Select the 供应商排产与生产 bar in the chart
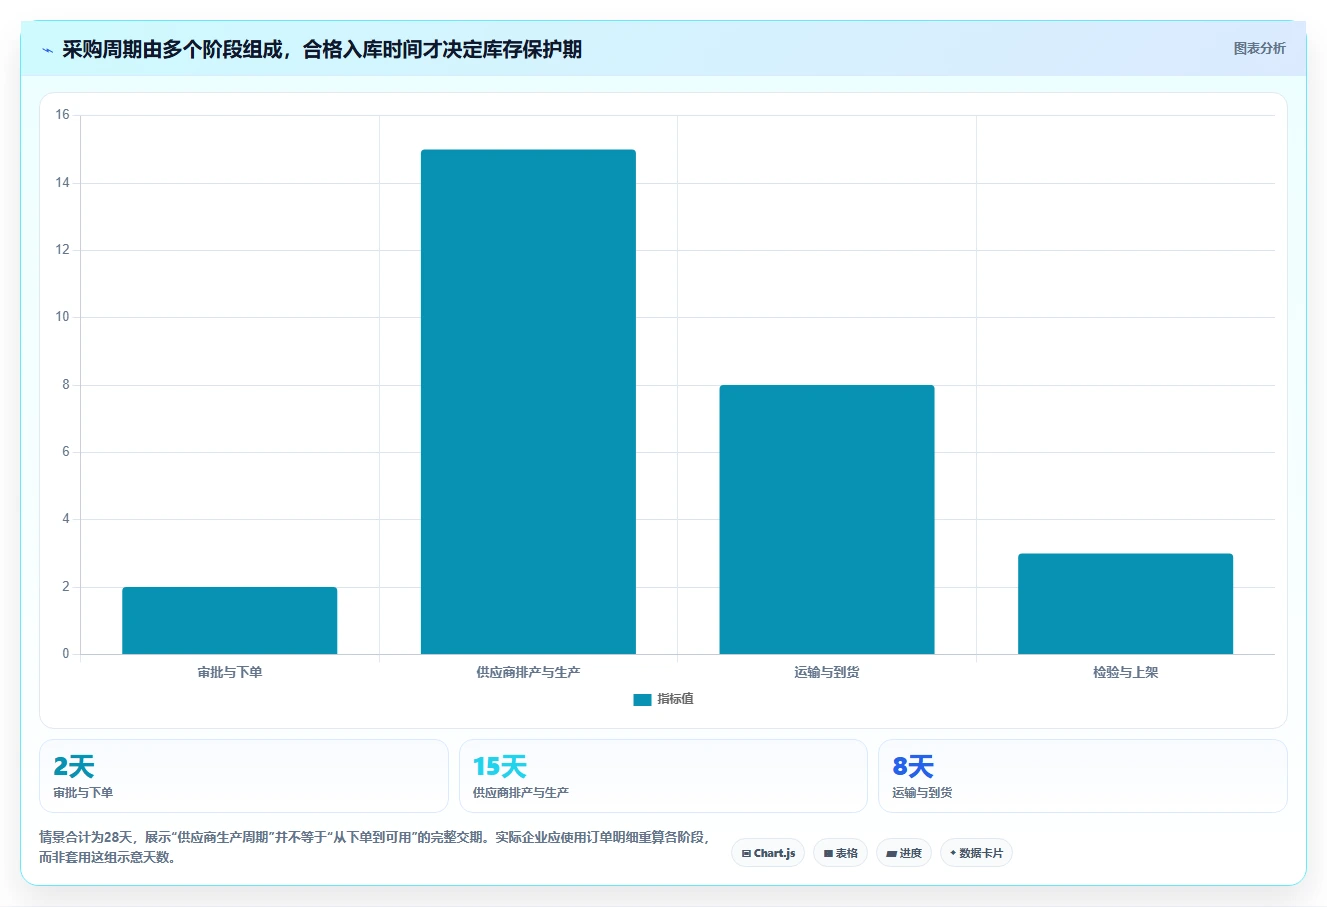The height and width of the screenshot is (907, 1327). (x=528, y=402)
